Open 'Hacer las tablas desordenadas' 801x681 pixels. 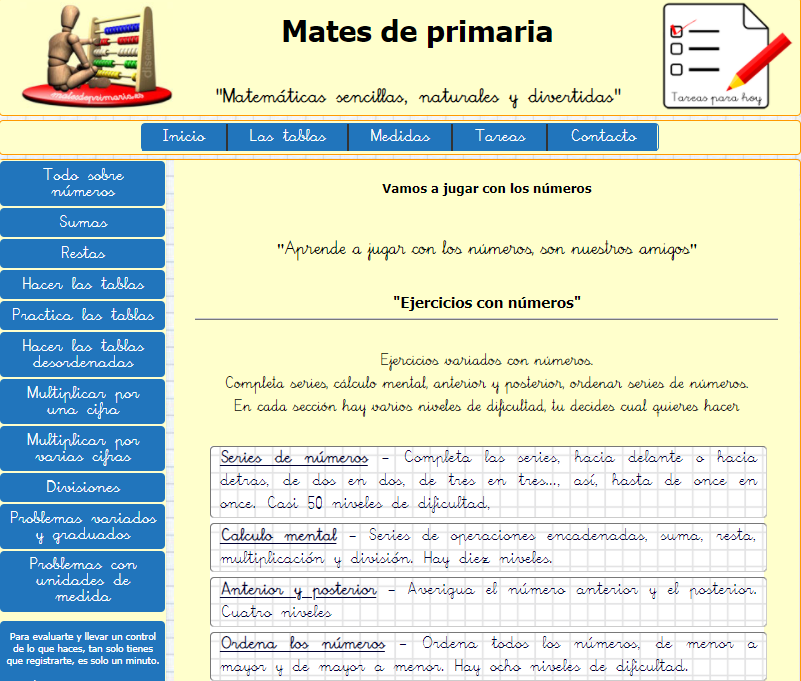(83, 354)
